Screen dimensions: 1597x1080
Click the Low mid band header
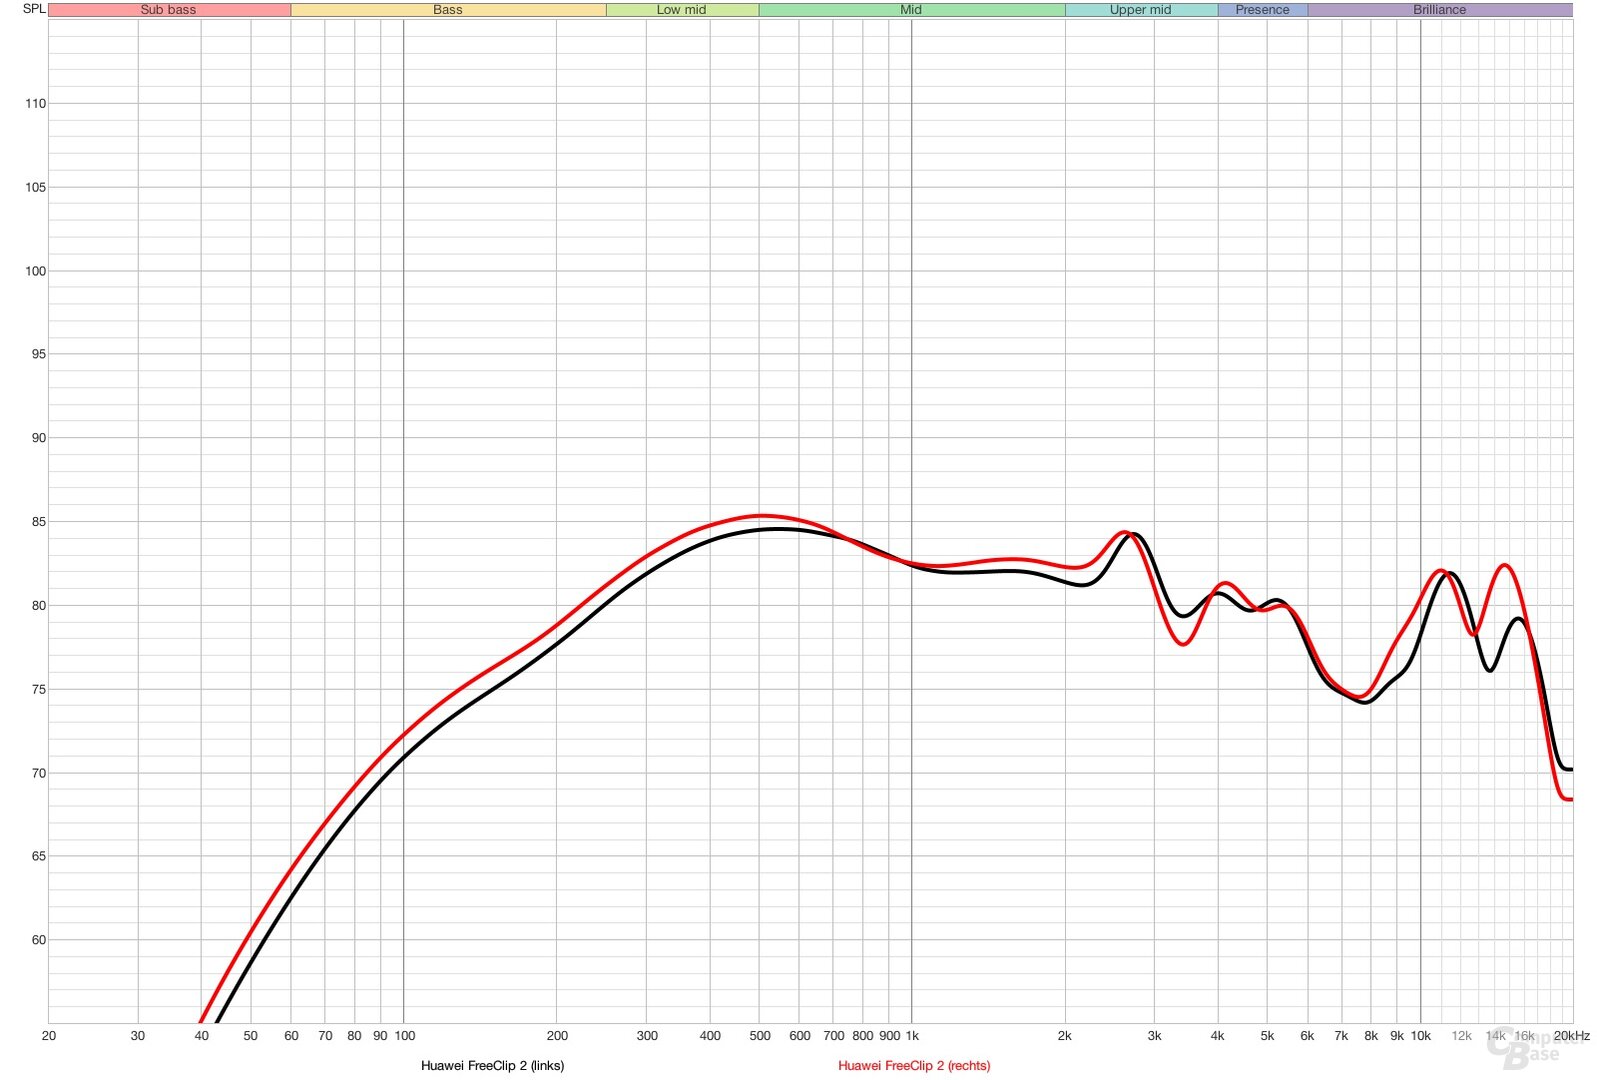point(681,10)
